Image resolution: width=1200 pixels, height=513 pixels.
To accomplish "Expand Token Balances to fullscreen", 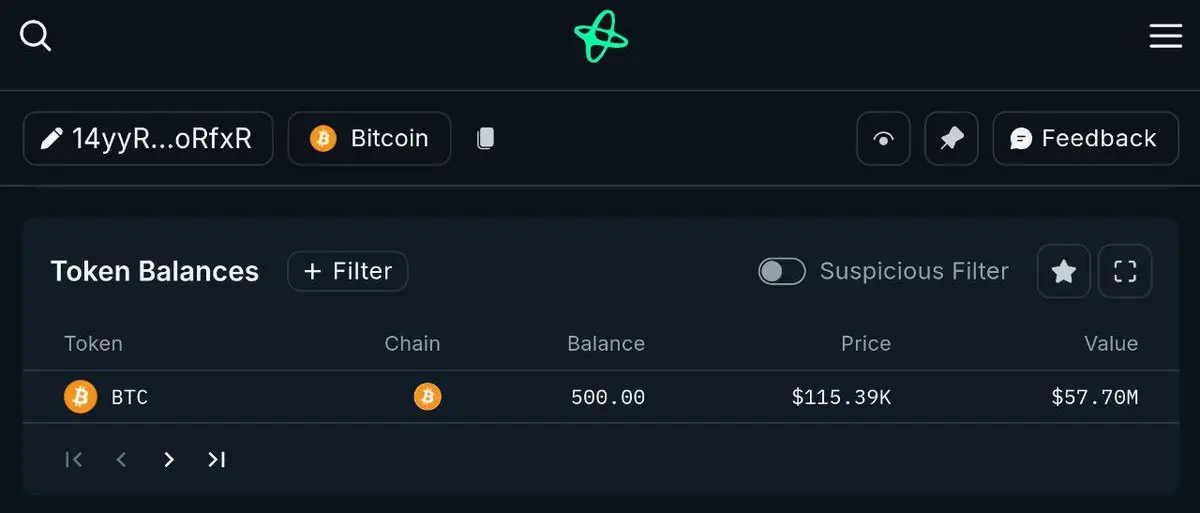I will click(x=1125, y=271).
